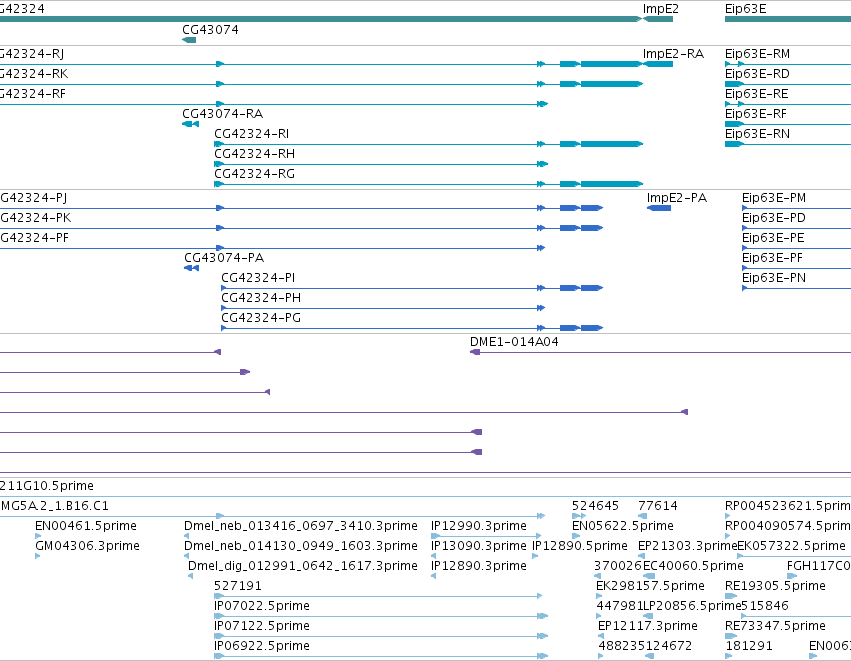Select IP07022.5prime EST label

tap(262, 607)
